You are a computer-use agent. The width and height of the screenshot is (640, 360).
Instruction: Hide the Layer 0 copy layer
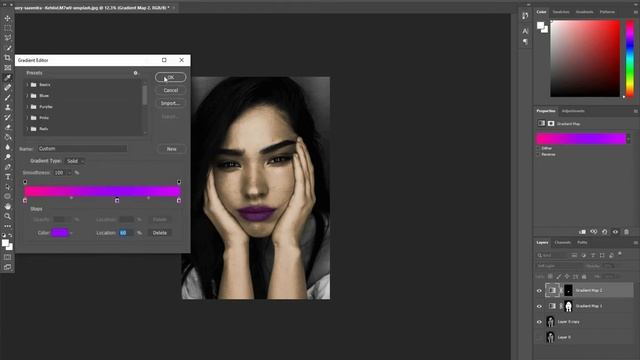[x=539, y=322]
